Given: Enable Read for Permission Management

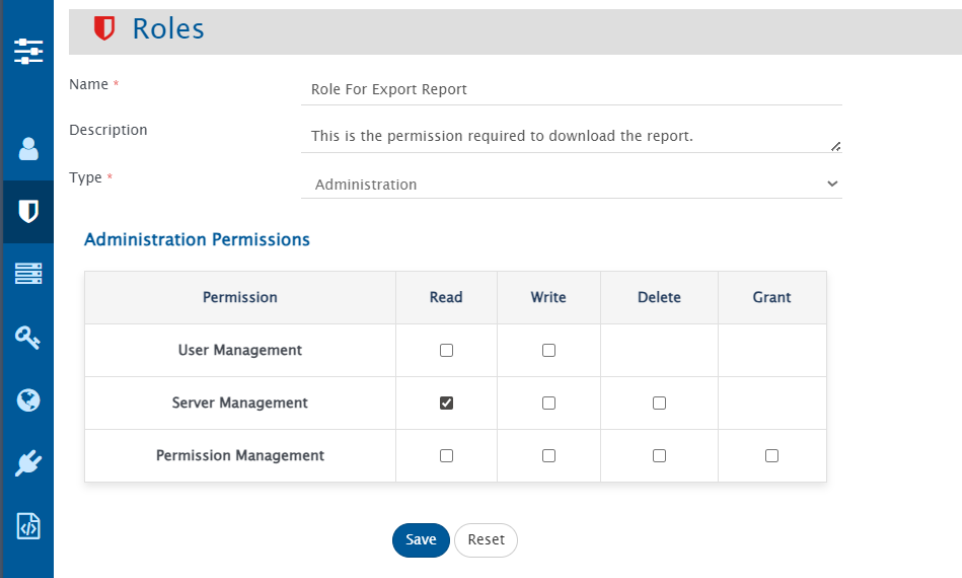Looking at the screenshot, I should coord(447,456).
